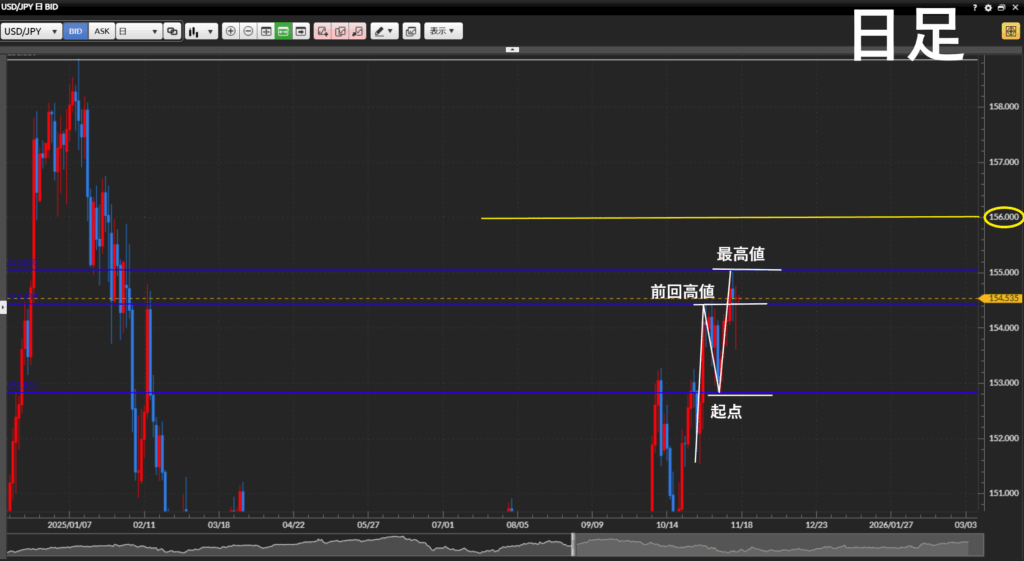Click the compare charts icon beside timeframe
Viewport: 1024px width, 561px height.
click(x=172, y=31)
